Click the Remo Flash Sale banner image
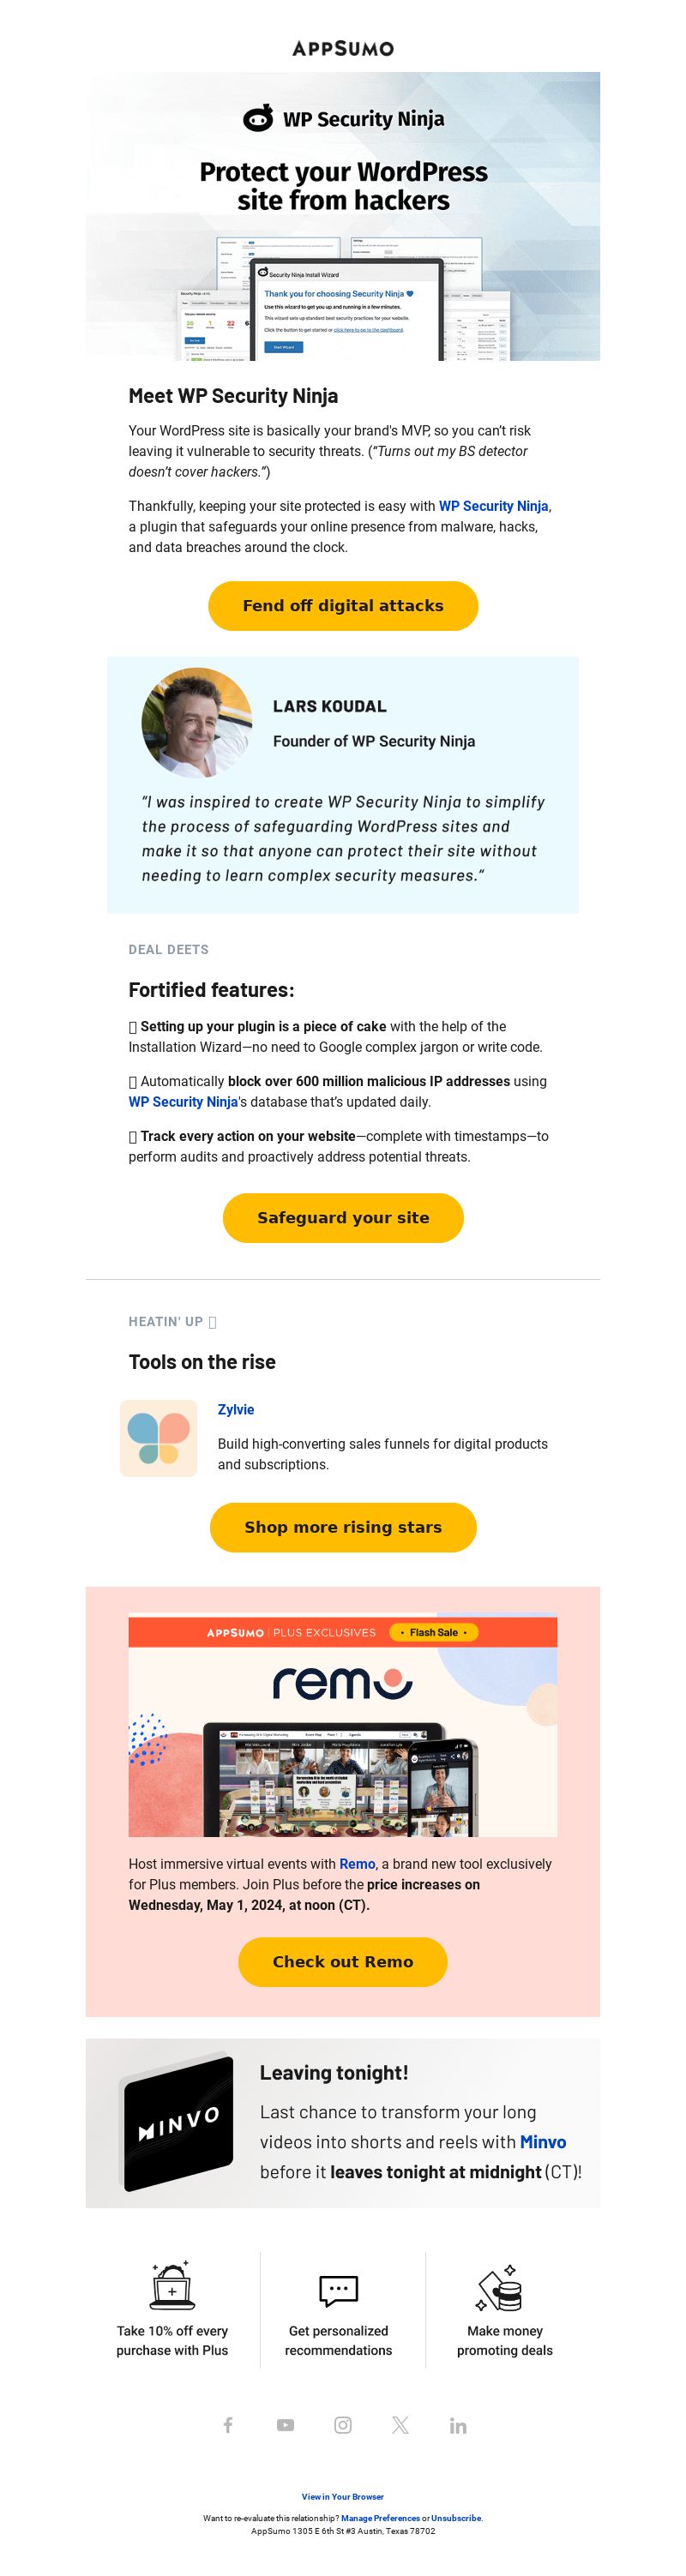 (343, 1726)
